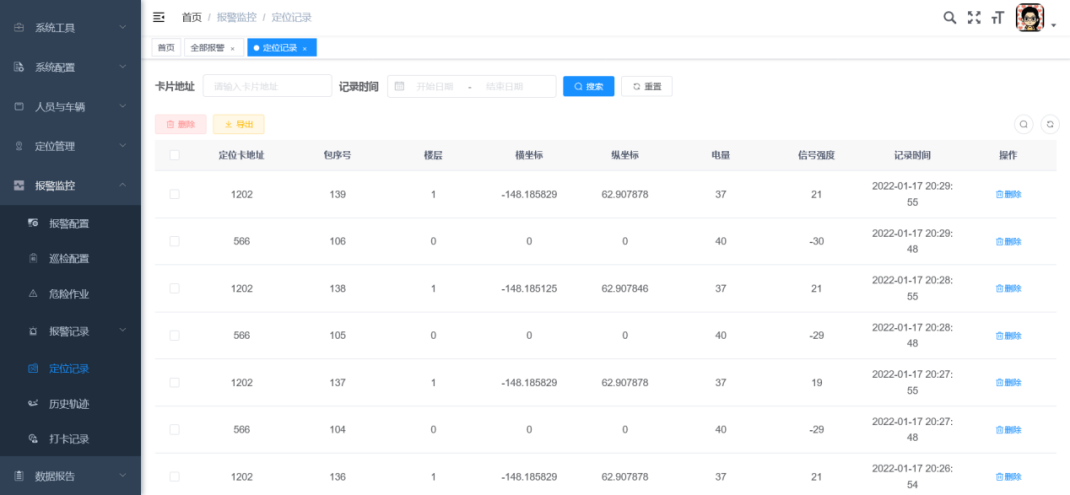1070x495 pixels.
Task: Expand the 系统工具 sidebar menu
Action: (x=70, y=28)
